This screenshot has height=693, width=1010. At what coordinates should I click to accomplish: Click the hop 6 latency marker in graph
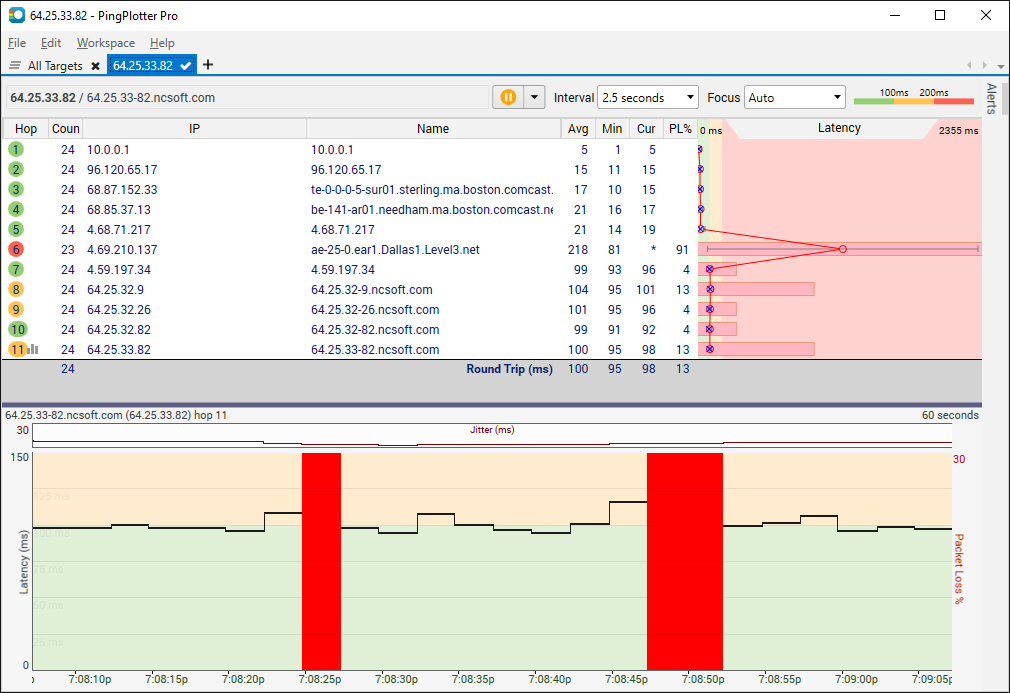point(843,249)
